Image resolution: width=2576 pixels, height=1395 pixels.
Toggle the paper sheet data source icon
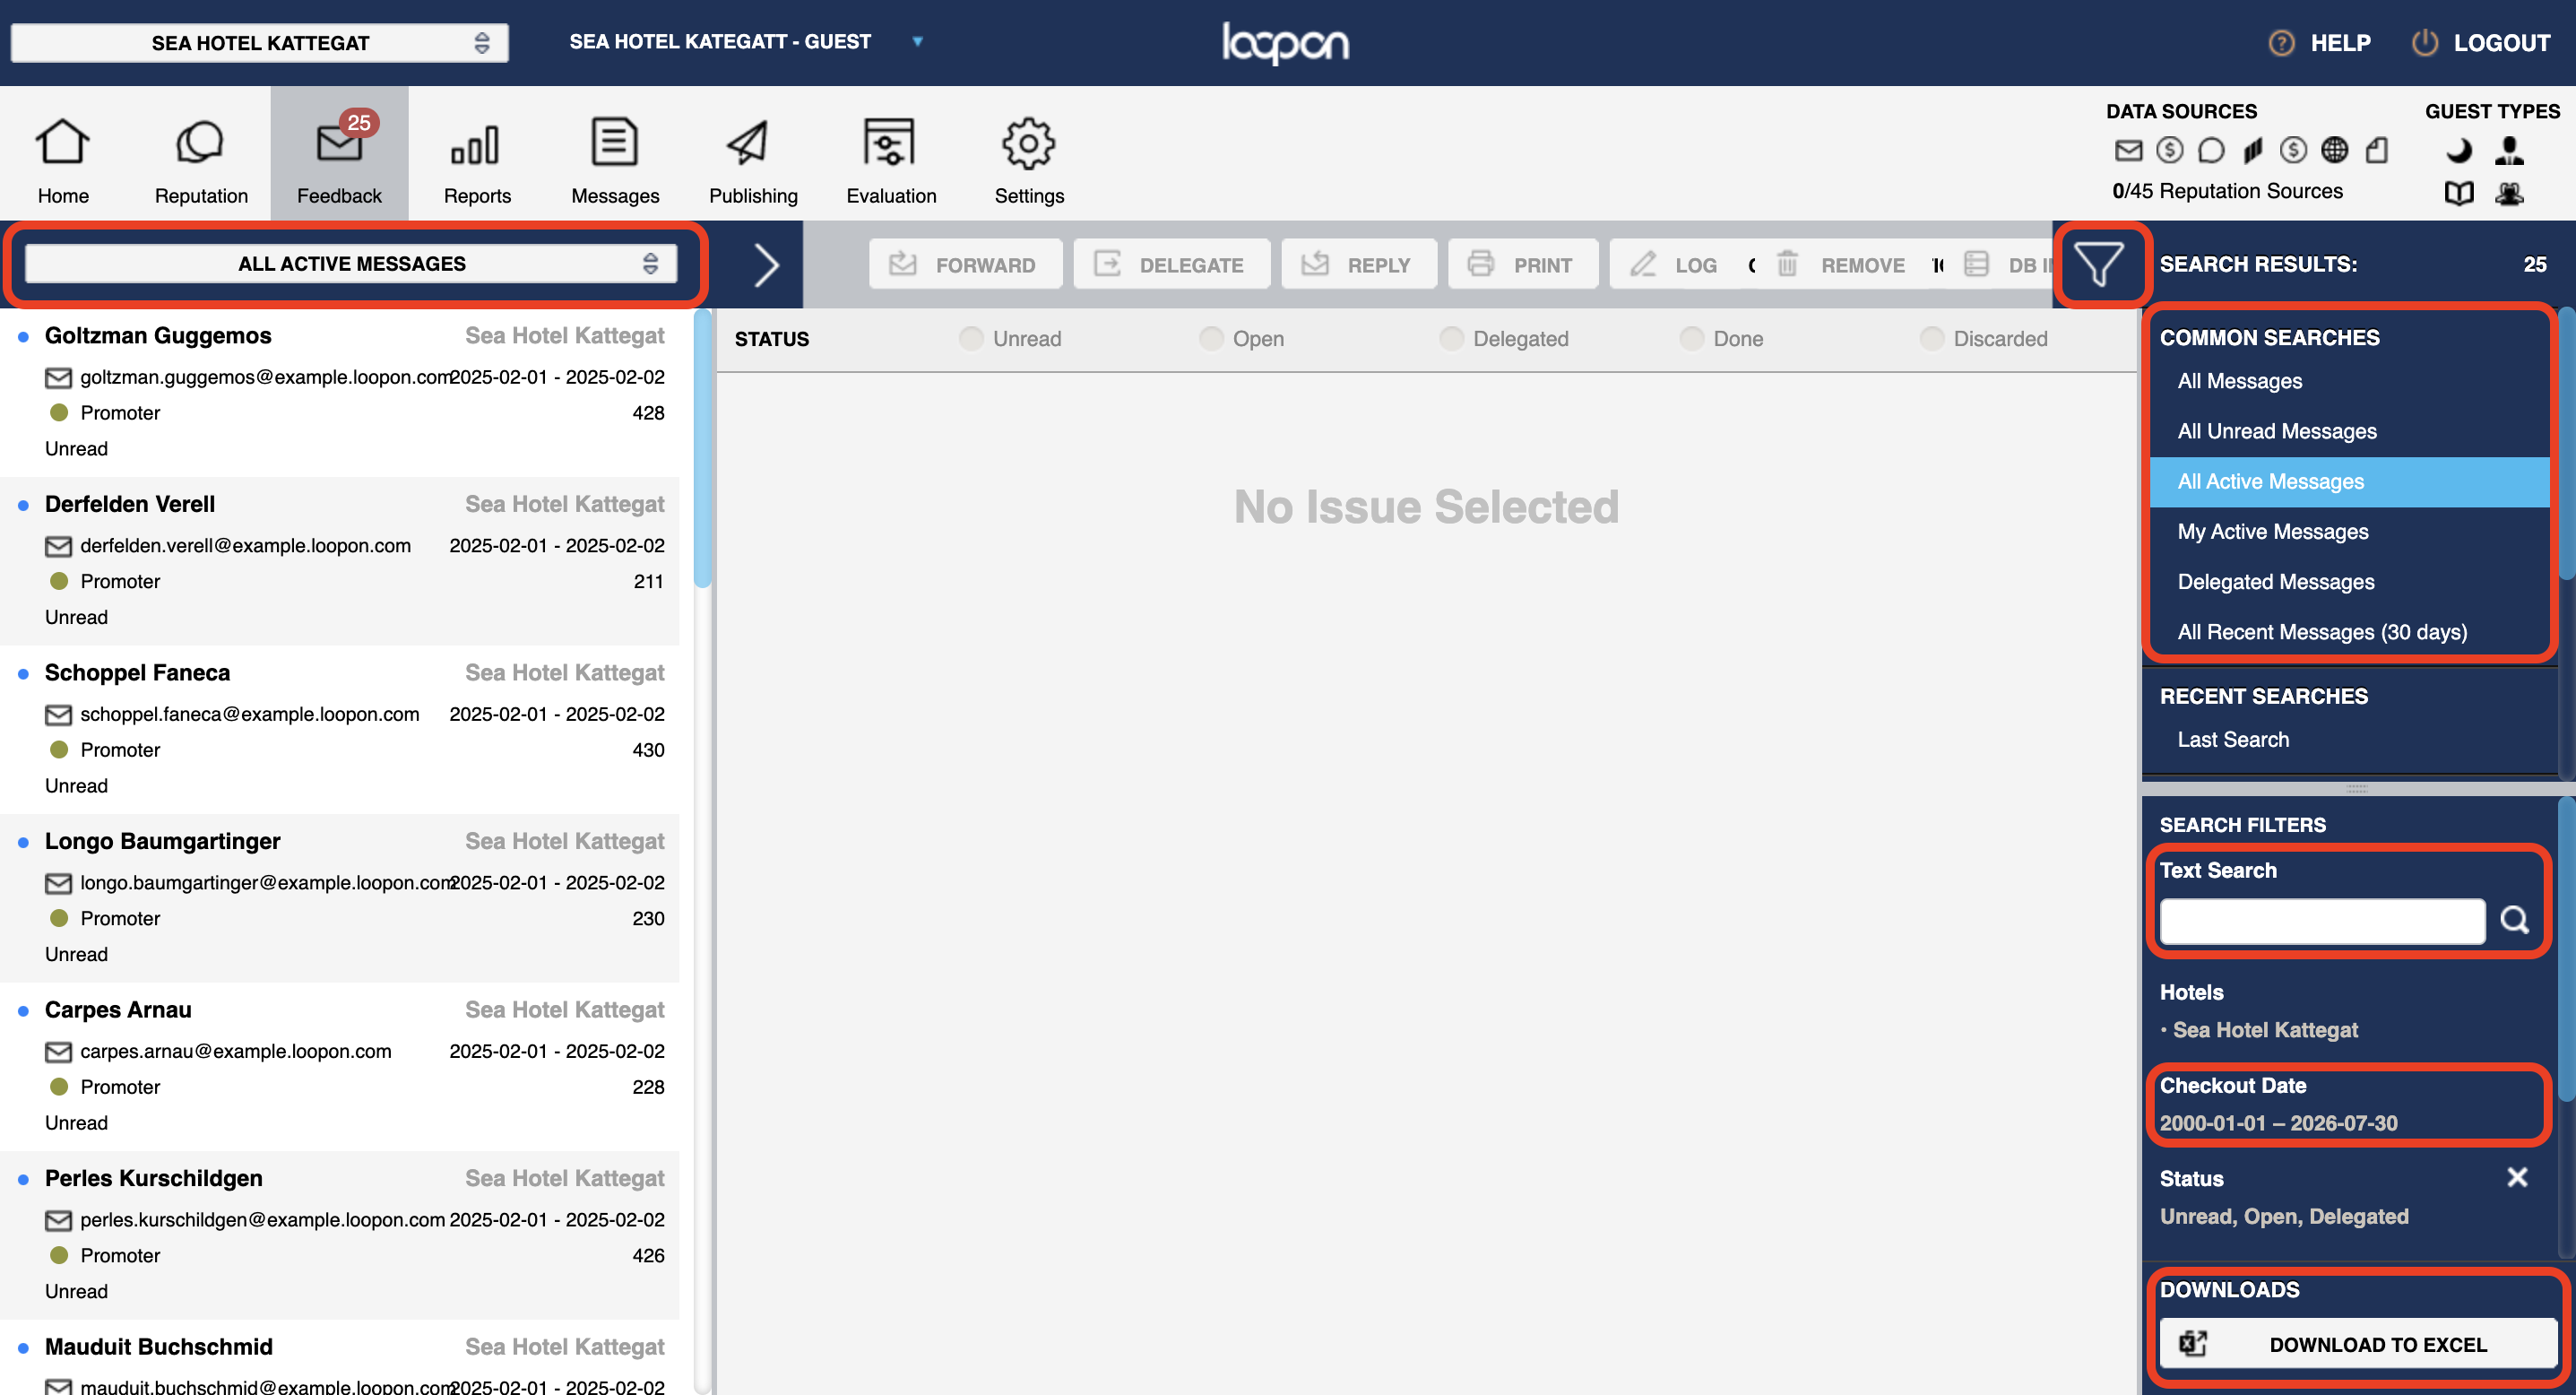click(x=2377, y=150)
